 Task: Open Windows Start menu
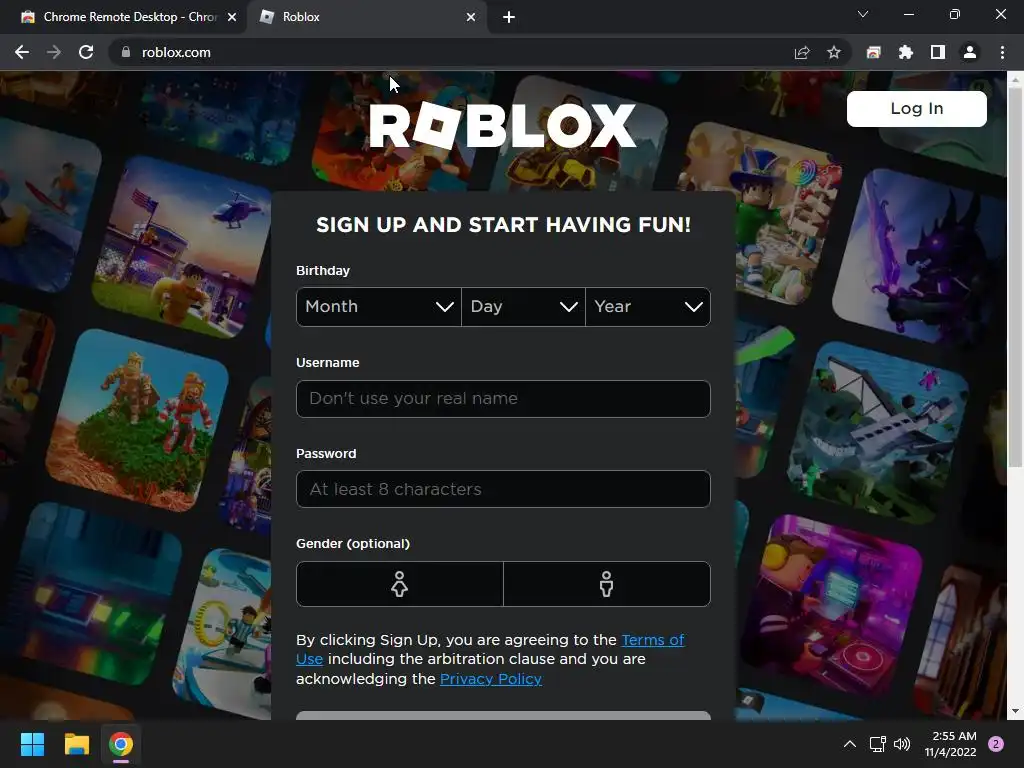(32, 744)
